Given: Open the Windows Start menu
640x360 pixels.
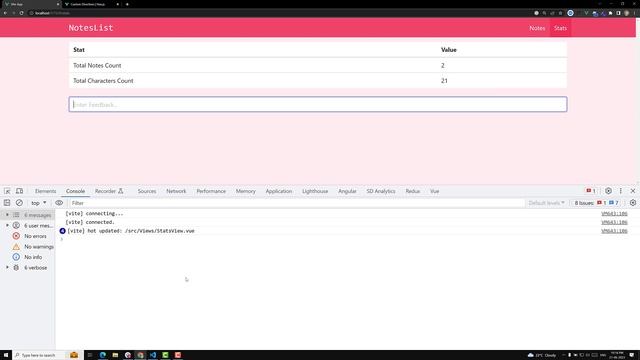Looking at the screenshot, I should [x=6, y=355].
